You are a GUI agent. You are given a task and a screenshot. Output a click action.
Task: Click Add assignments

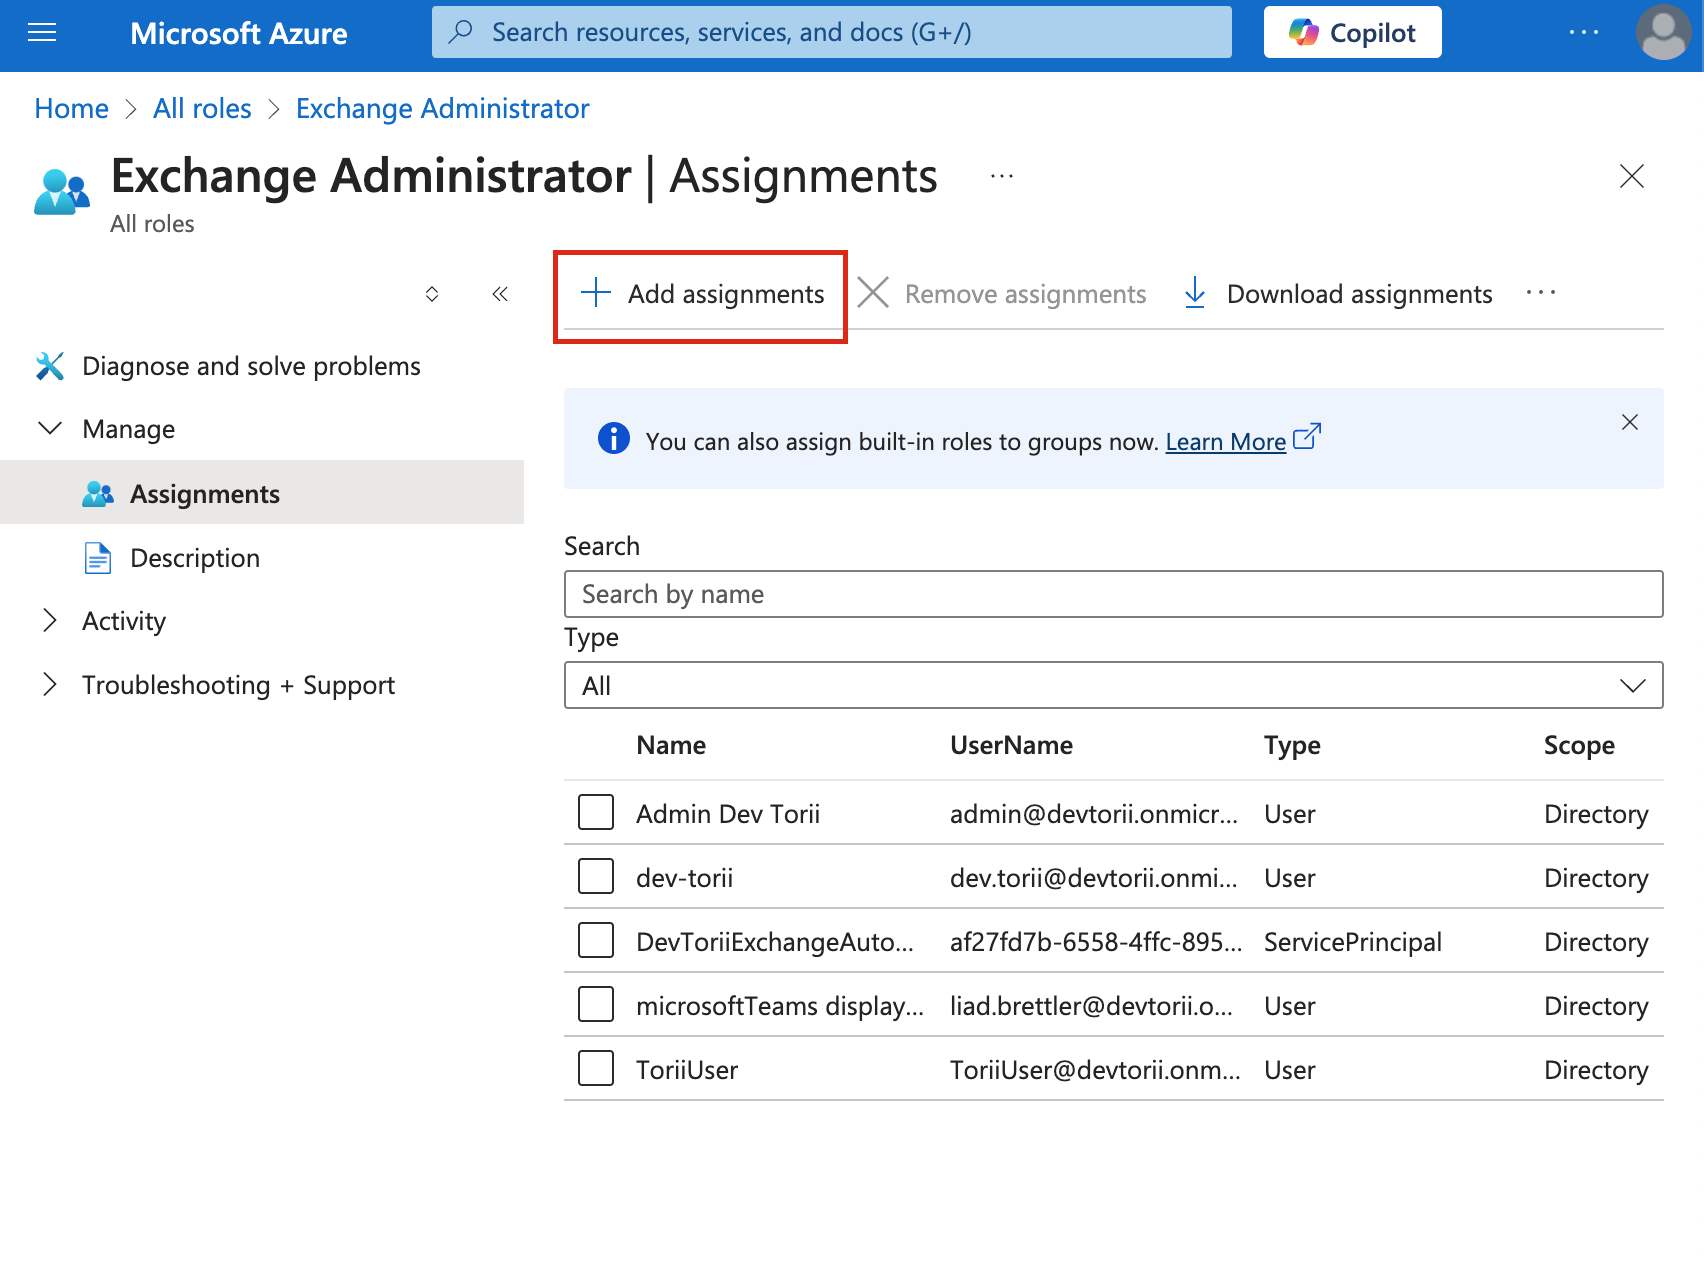point(702,294)
